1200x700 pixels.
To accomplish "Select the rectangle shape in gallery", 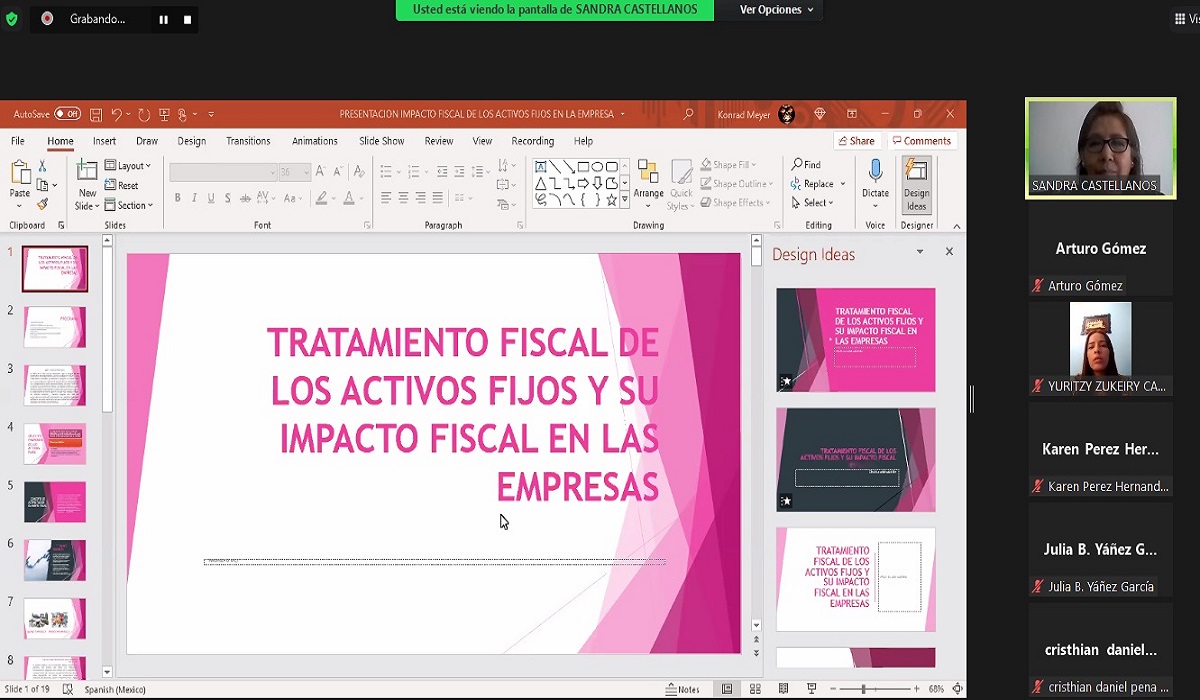I will pos(583,167).
